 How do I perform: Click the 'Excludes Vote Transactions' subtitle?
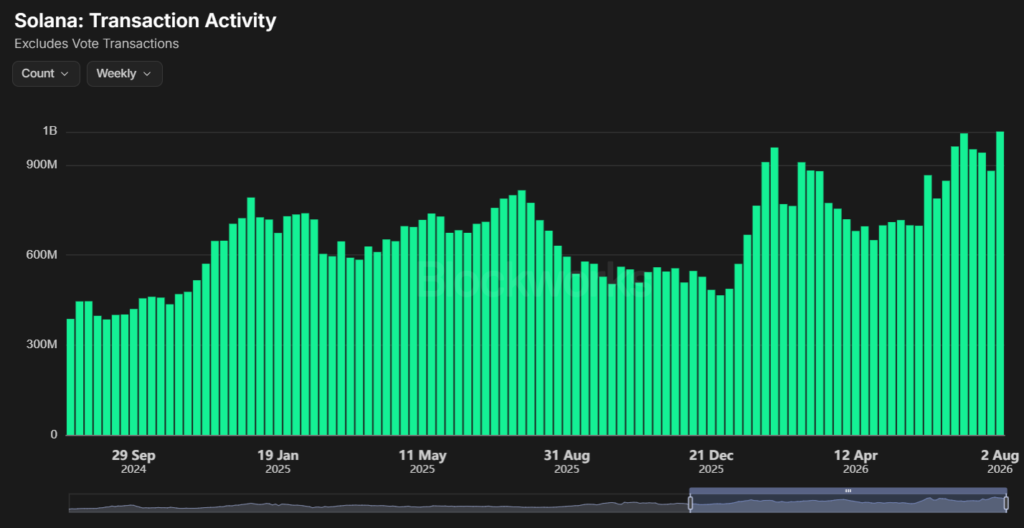[x=97, y=44]
